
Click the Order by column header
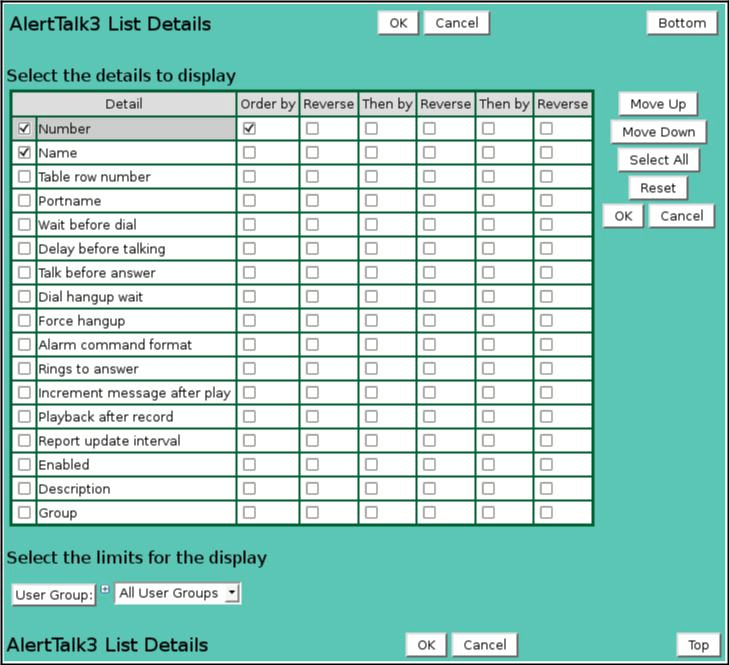click(x=268, y=104)
